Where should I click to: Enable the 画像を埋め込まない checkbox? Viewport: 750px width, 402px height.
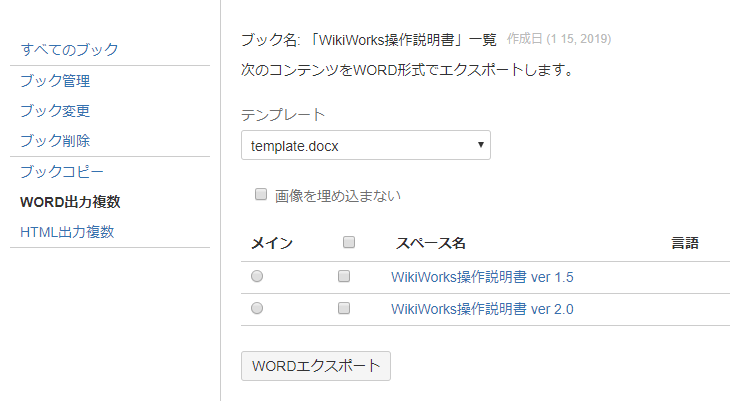261,194
